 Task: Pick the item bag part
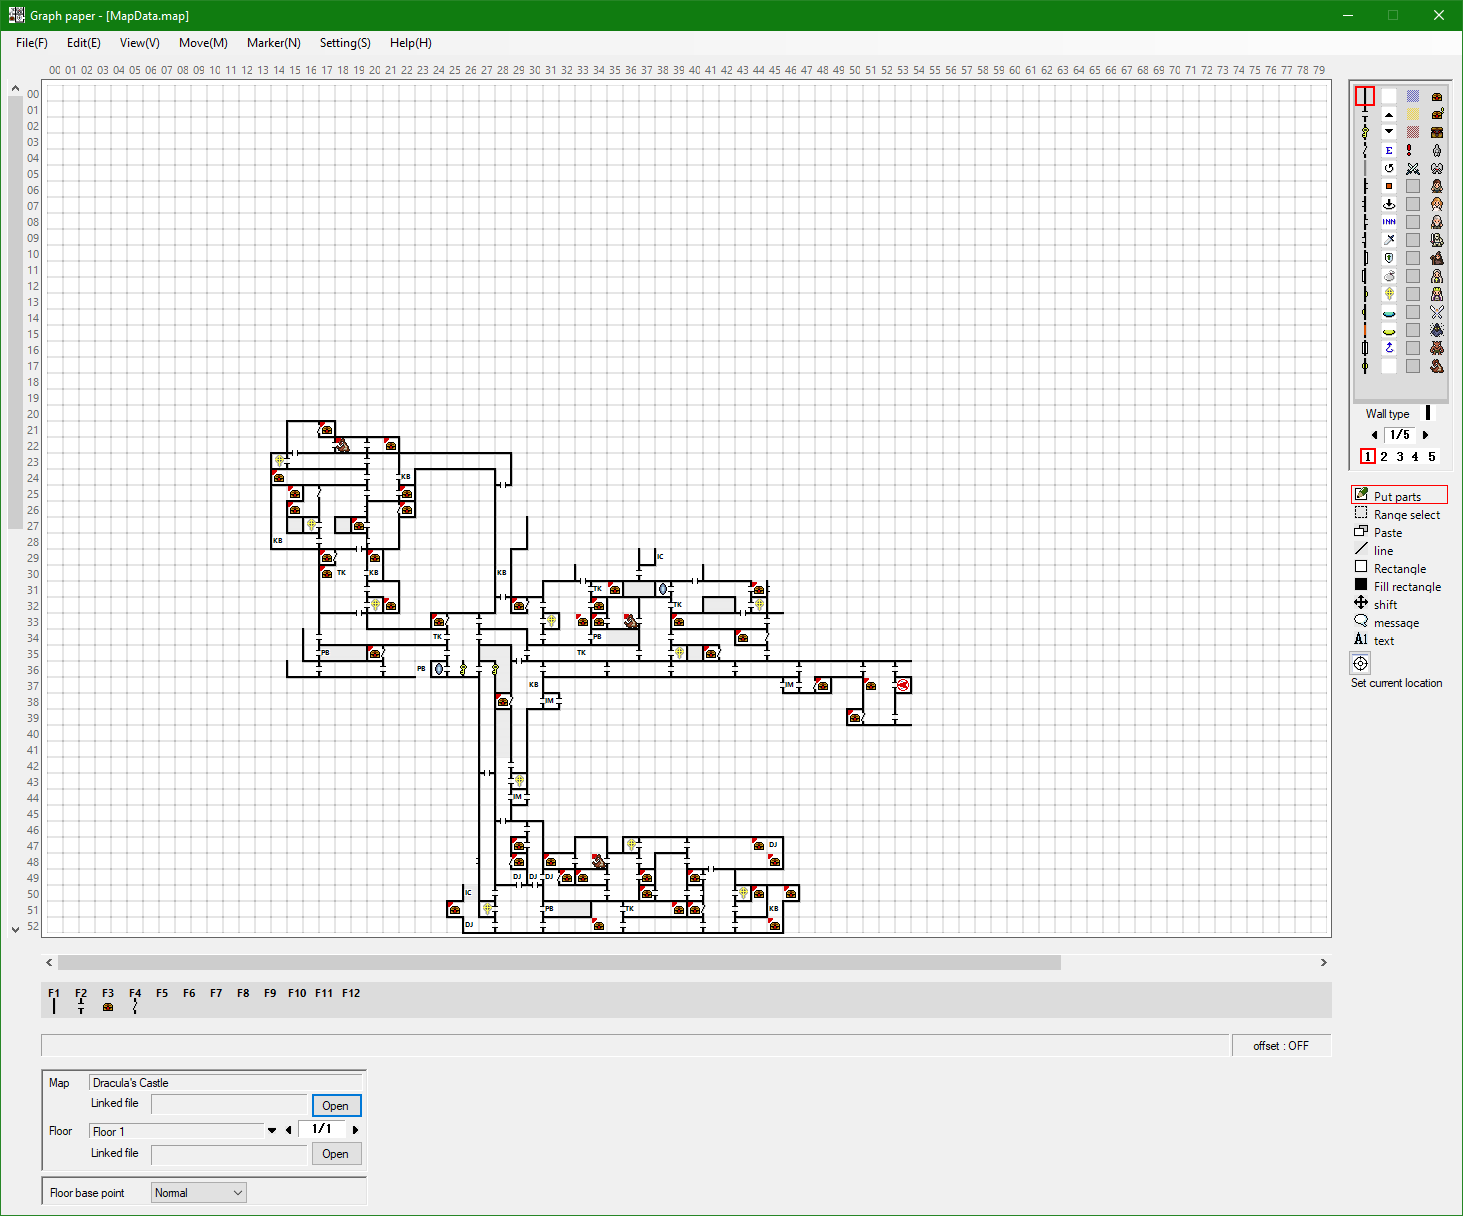(1389, 276)
